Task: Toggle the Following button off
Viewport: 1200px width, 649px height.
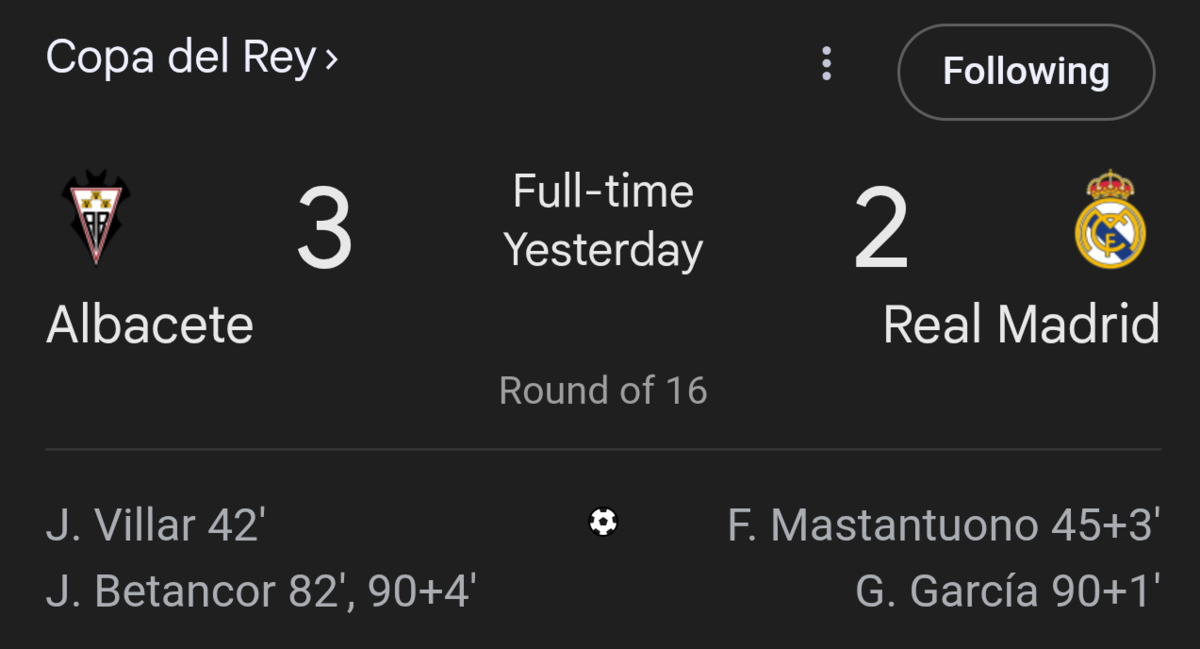Action: click(1026, 72)
